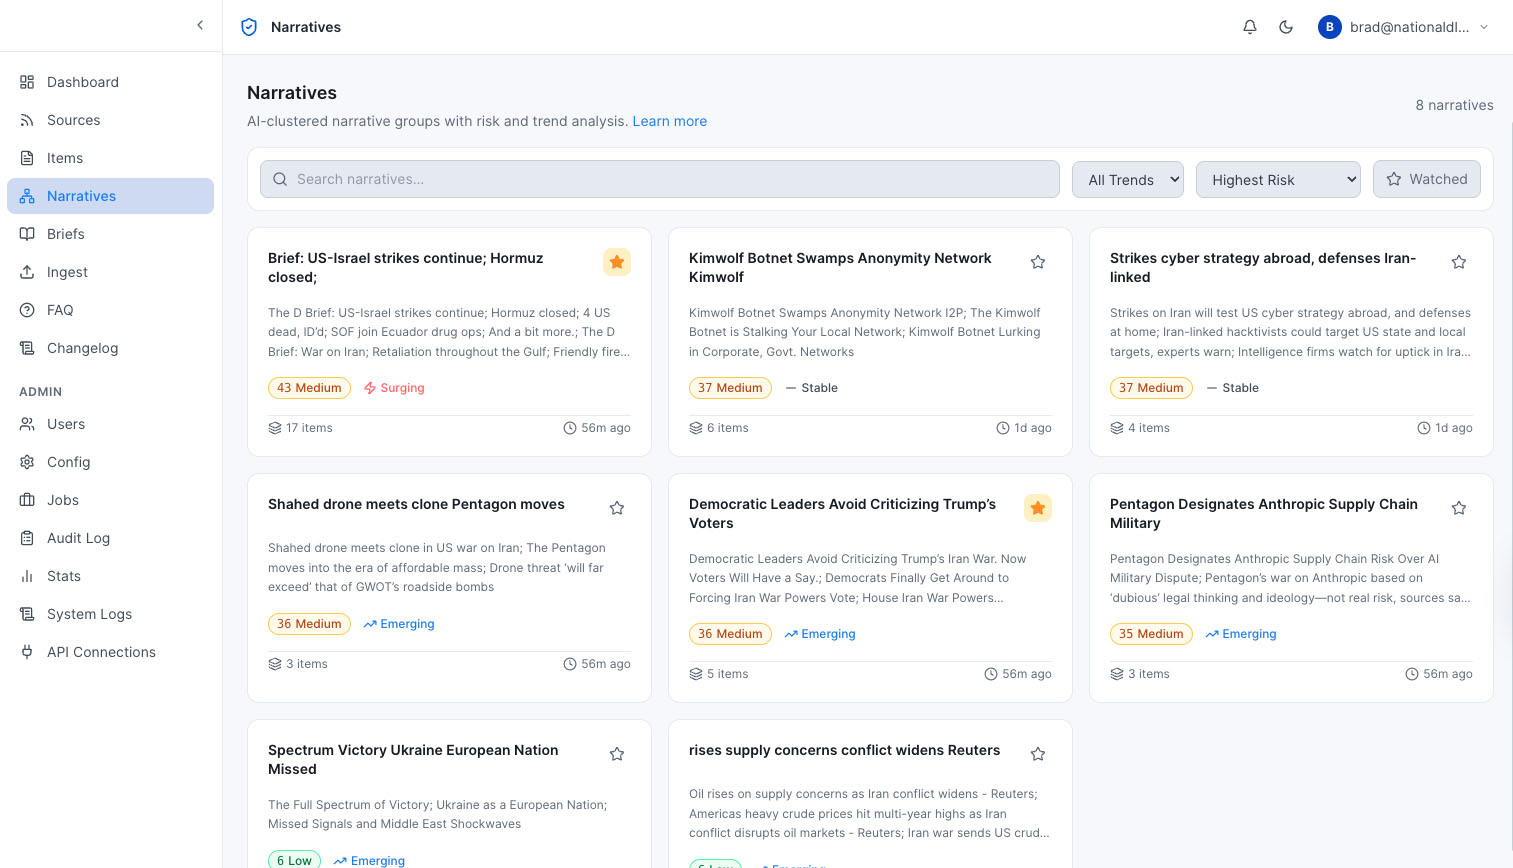The height and width of the screenshot is (868, 1513).
Task: Watch the Pentagon Designates Anthropic narrative
Action: coord(1459,508)
